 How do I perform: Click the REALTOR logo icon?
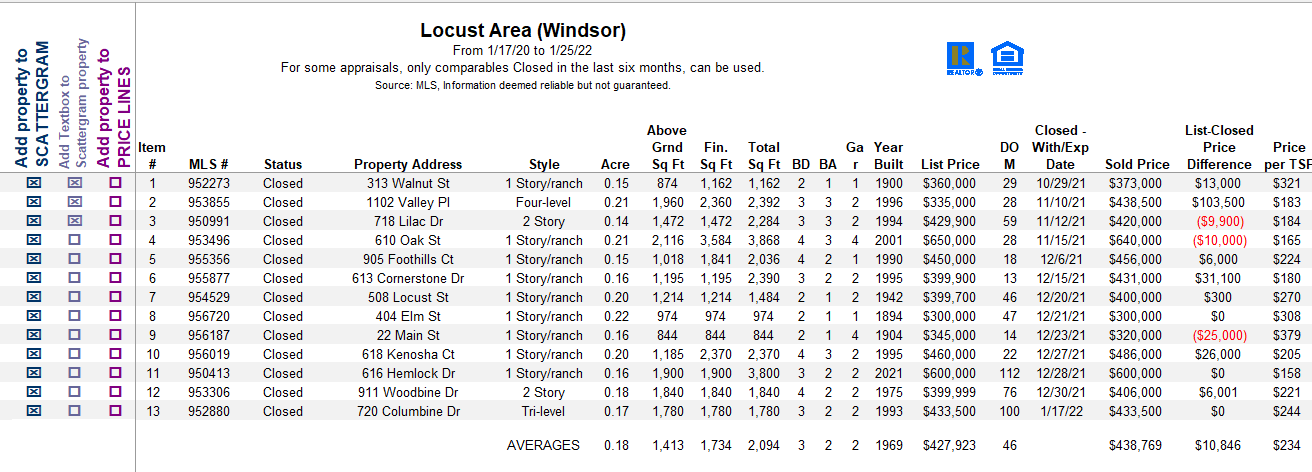click(x=964, y=58)
